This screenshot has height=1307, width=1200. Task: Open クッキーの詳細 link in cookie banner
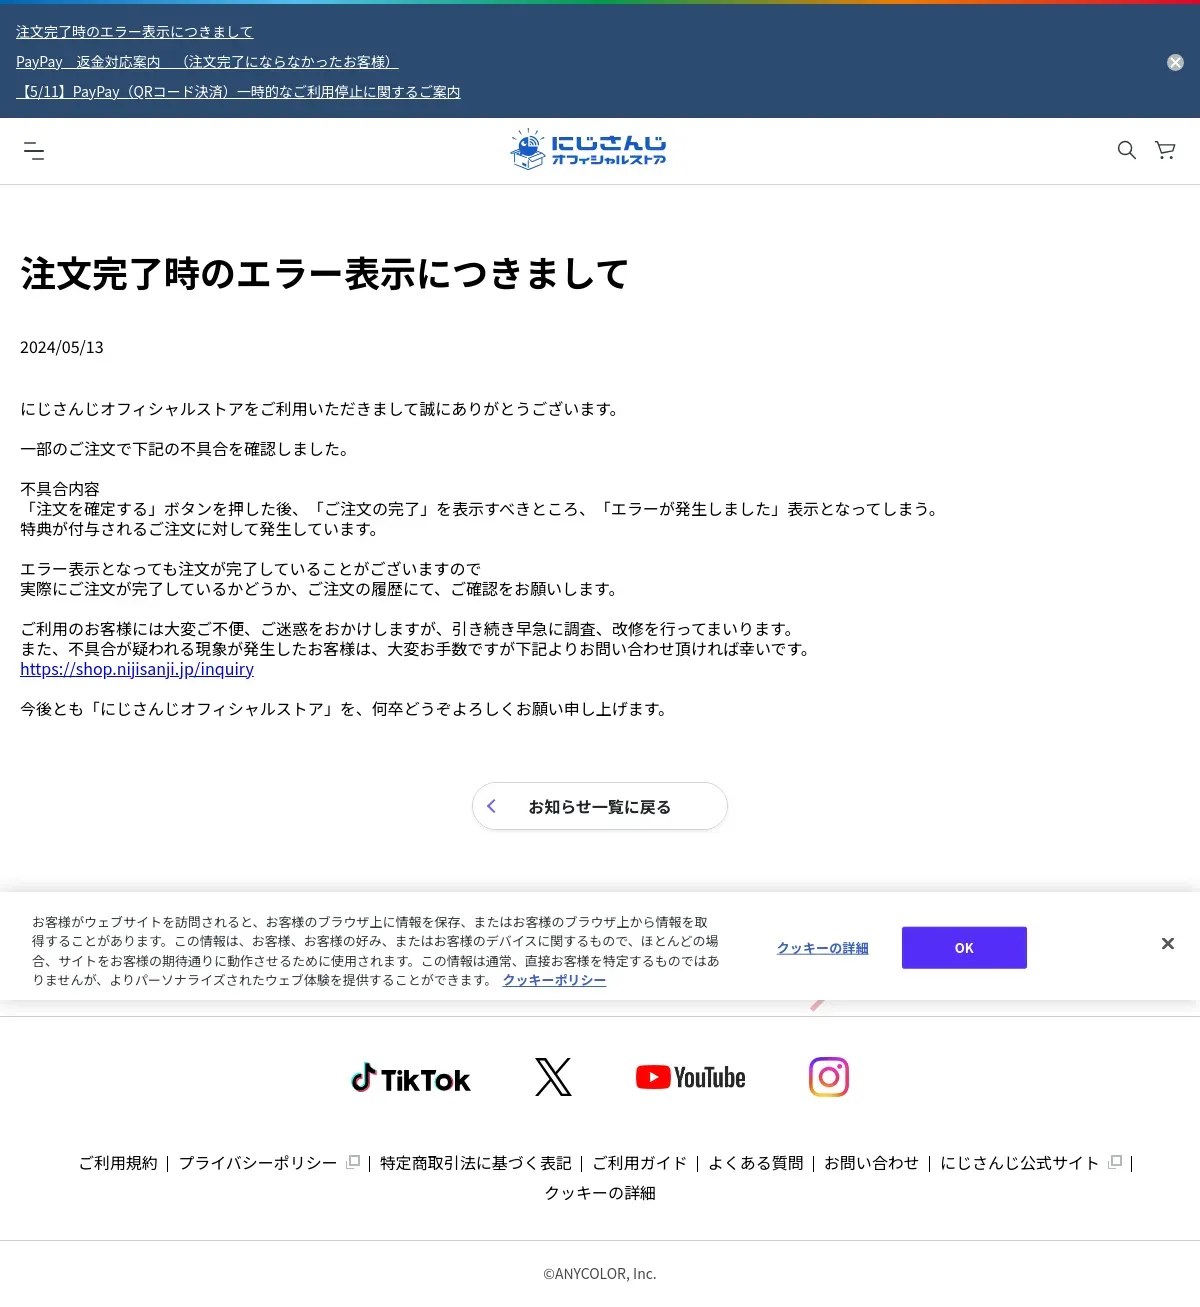(x=823, y=948)
